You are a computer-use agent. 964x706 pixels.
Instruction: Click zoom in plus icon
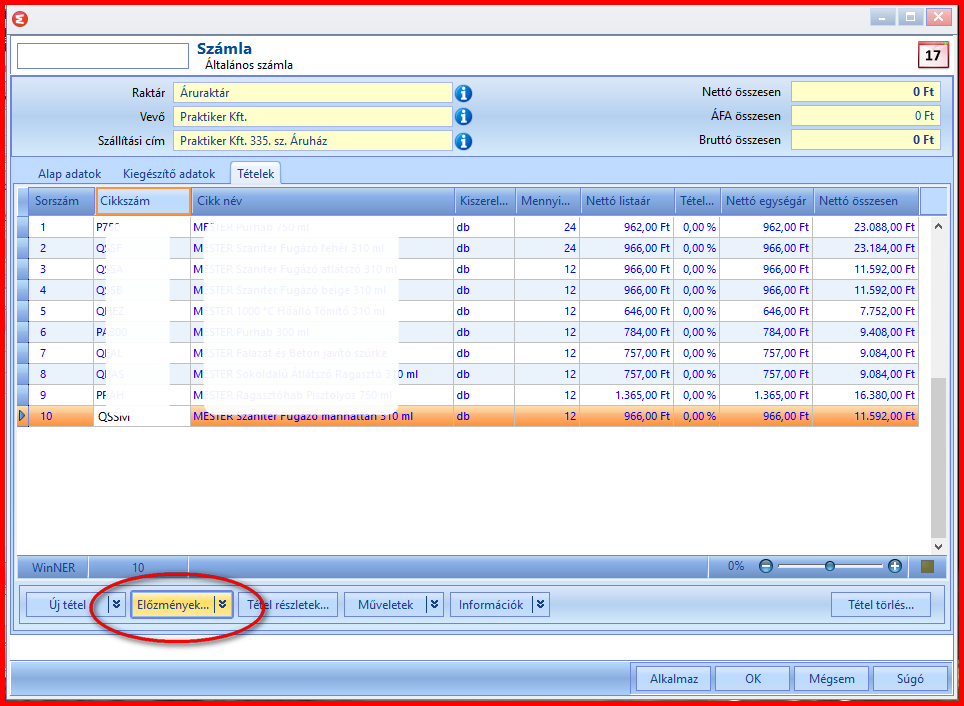tap(895, 566)
